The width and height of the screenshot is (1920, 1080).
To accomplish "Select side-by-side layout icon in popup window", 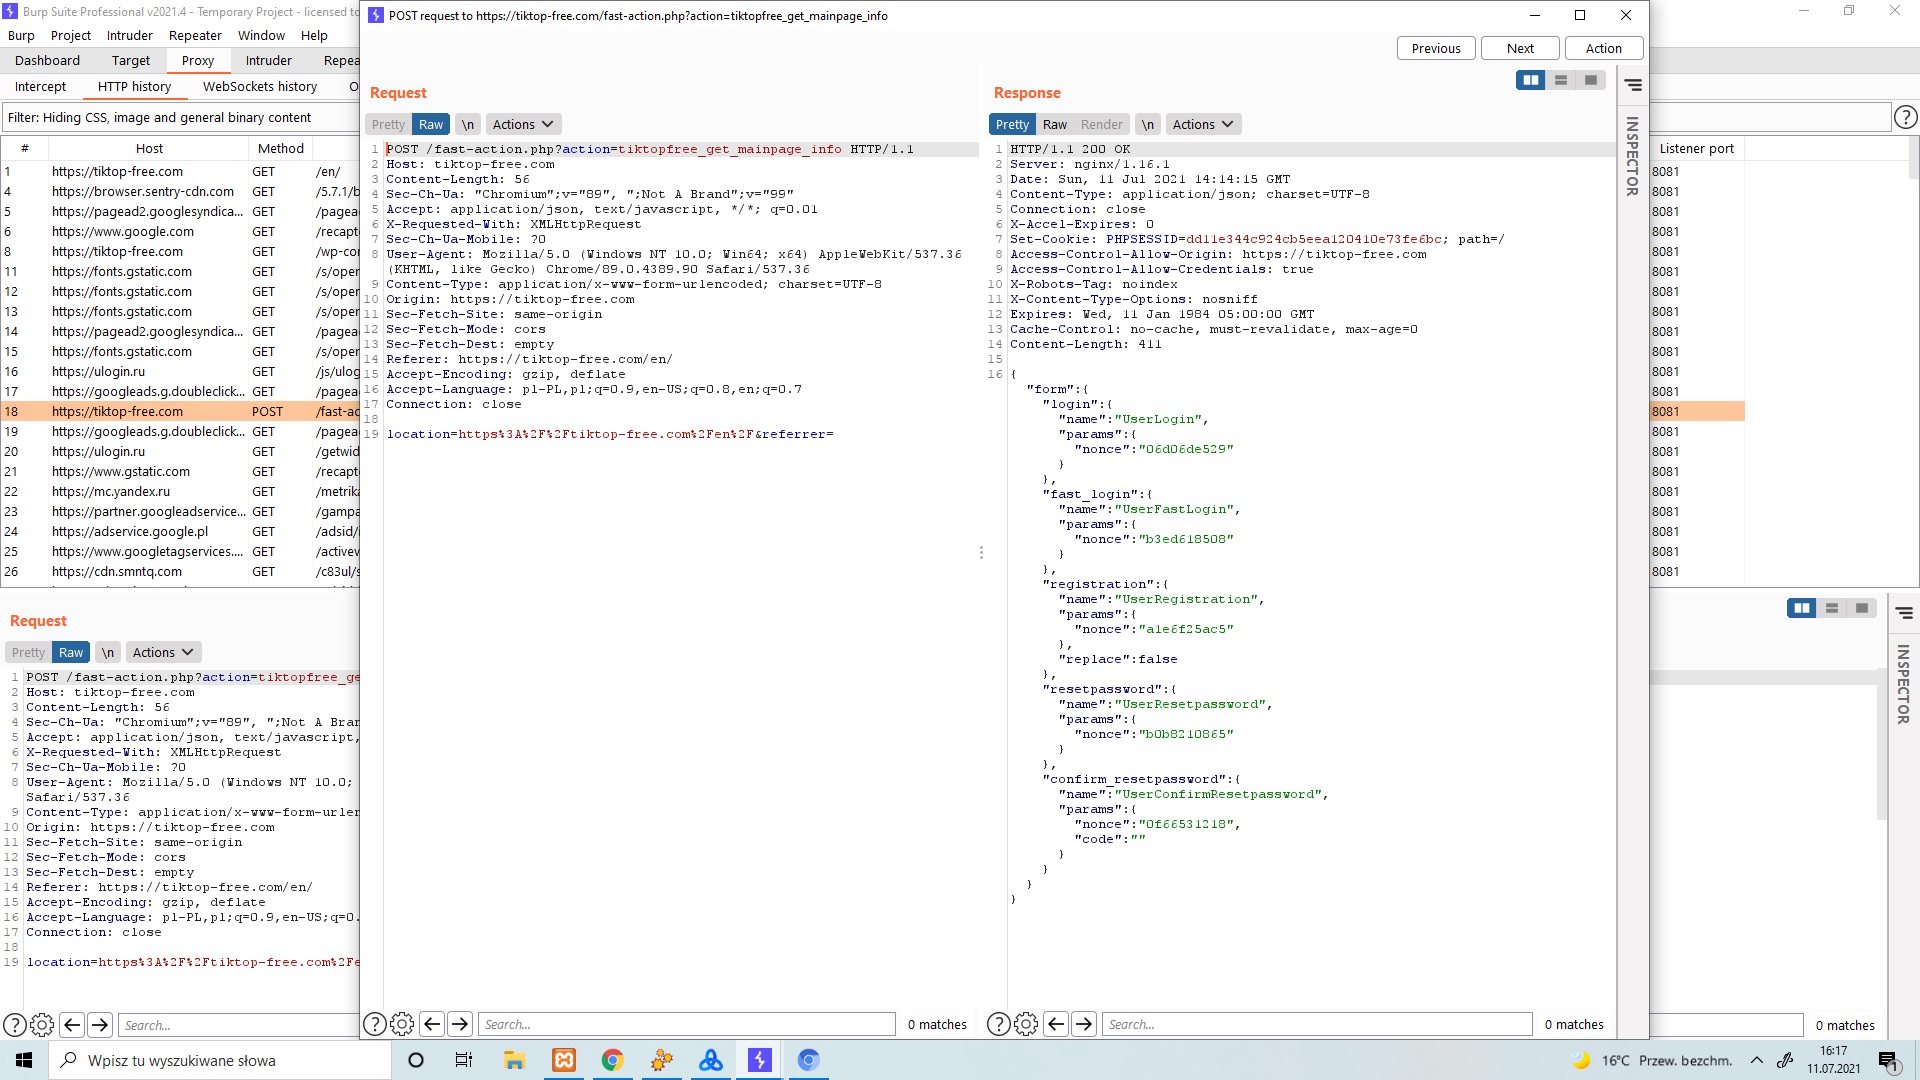I will tap(1530, 80).
